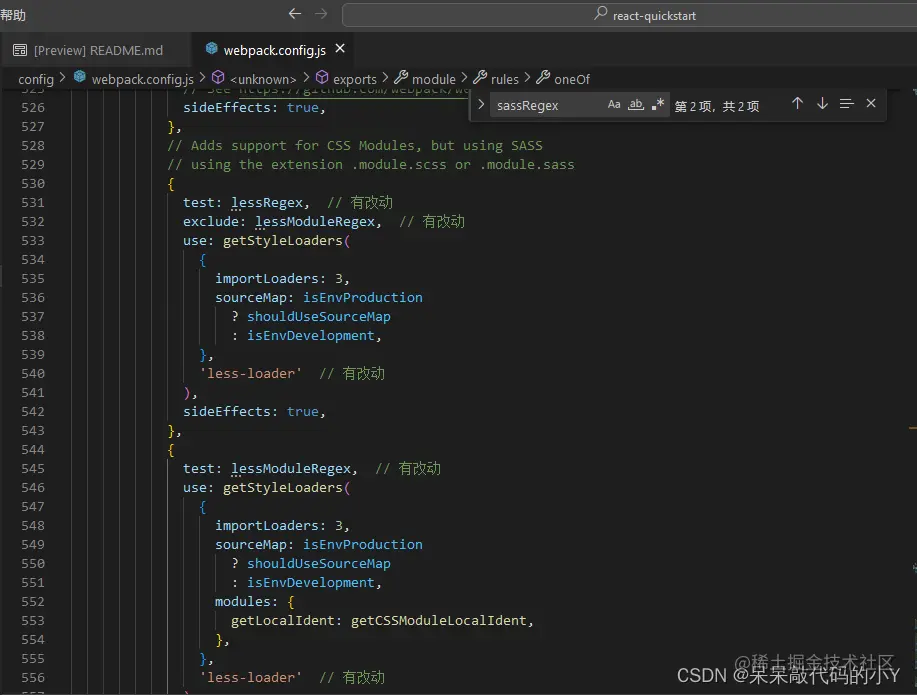The width and height of the screenshot is (917, 695).
Task: Click getStyleLoaders on line 533
Action: coord(282,241)
